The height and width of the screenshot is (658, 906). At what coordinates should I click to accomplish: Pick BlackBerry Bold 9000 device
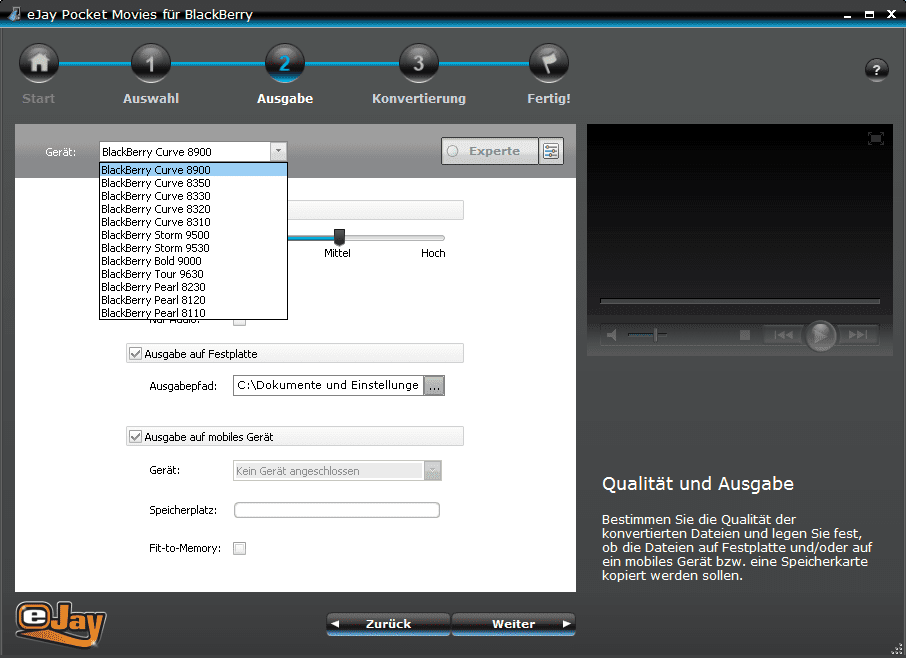point(151,261)
